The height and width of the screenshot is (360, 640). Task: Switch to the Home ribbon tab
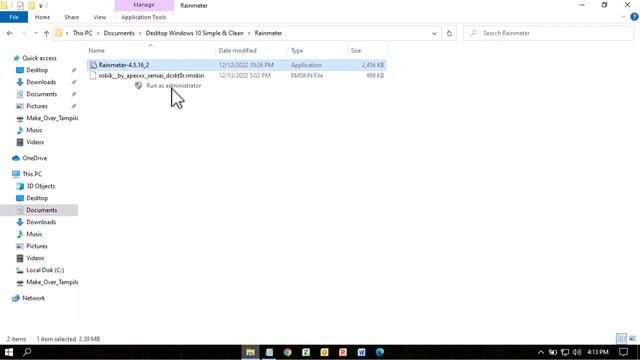(x=42, y=17)
